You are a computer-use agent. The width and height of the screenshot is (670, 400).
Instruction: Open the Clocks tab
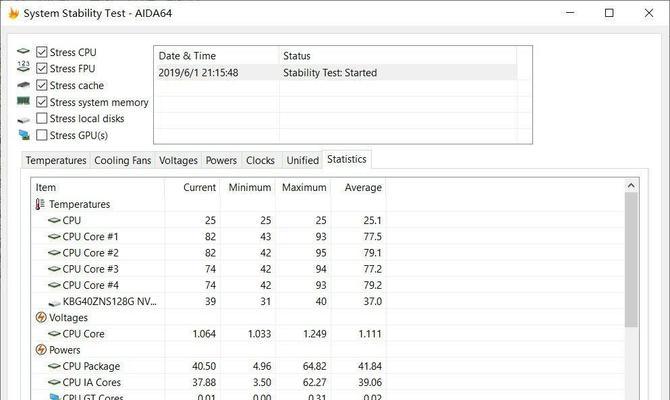260,160
